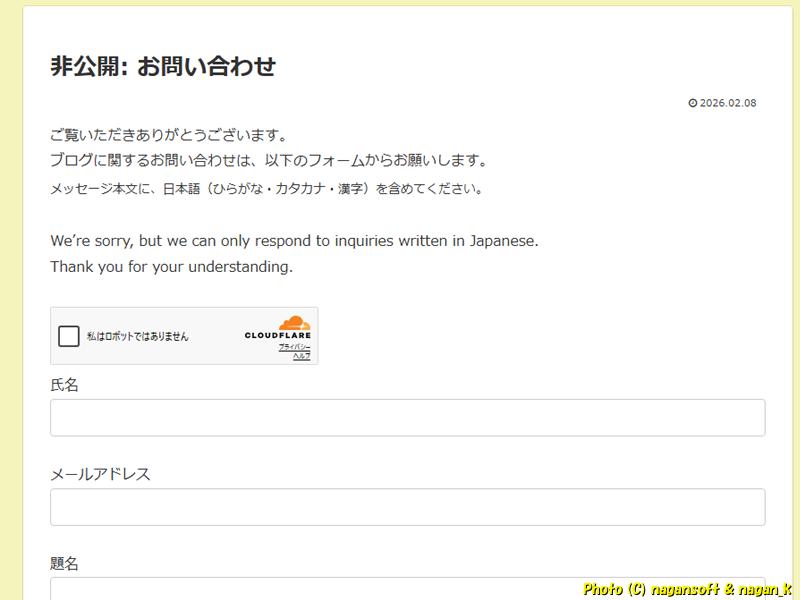Click the 氏名 name input field
The image size is (800, 600).
tap(407, 418)
